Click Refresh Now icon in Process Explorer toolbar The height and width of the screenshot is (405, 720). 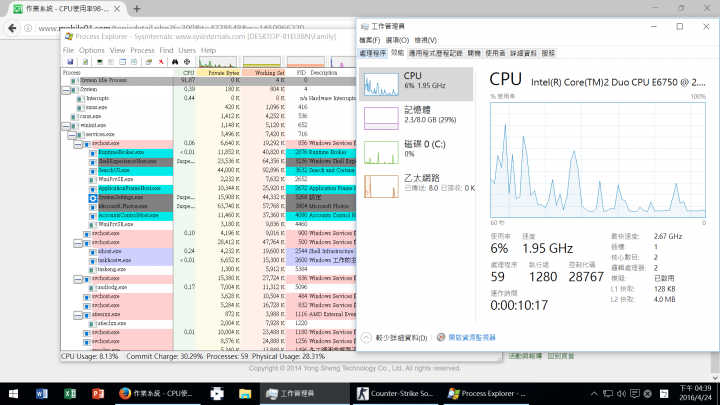click(85, 62)
